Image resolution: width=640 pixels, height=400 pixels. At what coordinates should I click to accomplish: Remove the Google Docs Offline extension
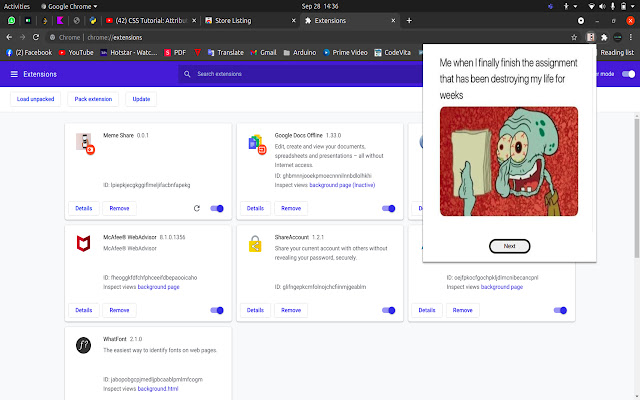click(x=291, y=208)
